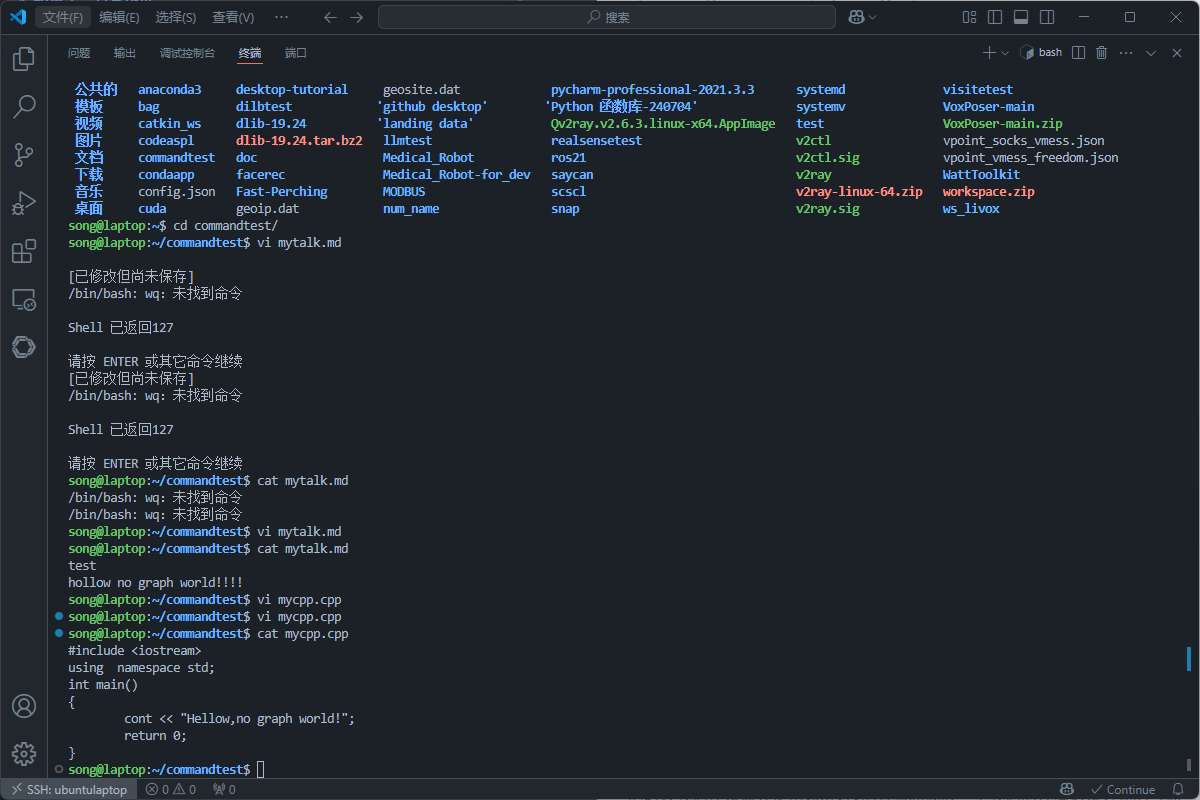The height and width of the screenshot is (800, 1200).
Task: Open Source Control view
Action: click(x=23, y=155)
